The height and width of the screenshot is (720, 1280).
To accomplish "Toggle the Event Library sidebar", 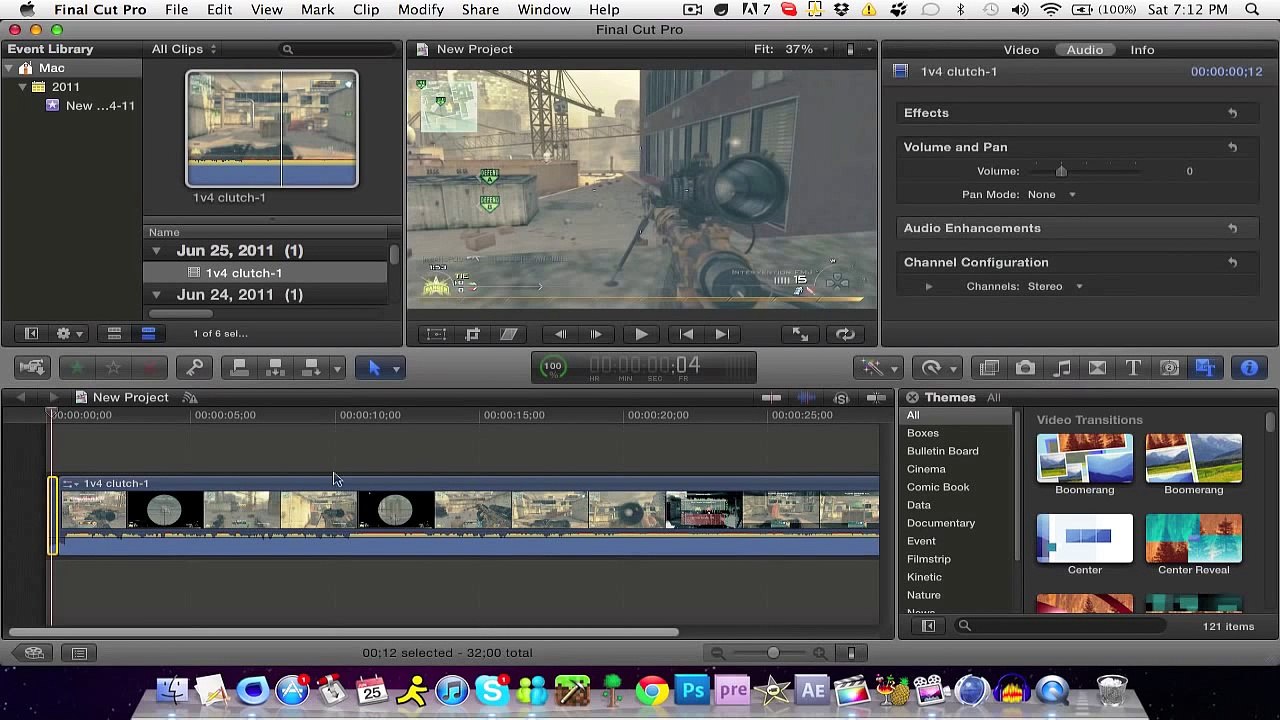I will tap(31, 334).
